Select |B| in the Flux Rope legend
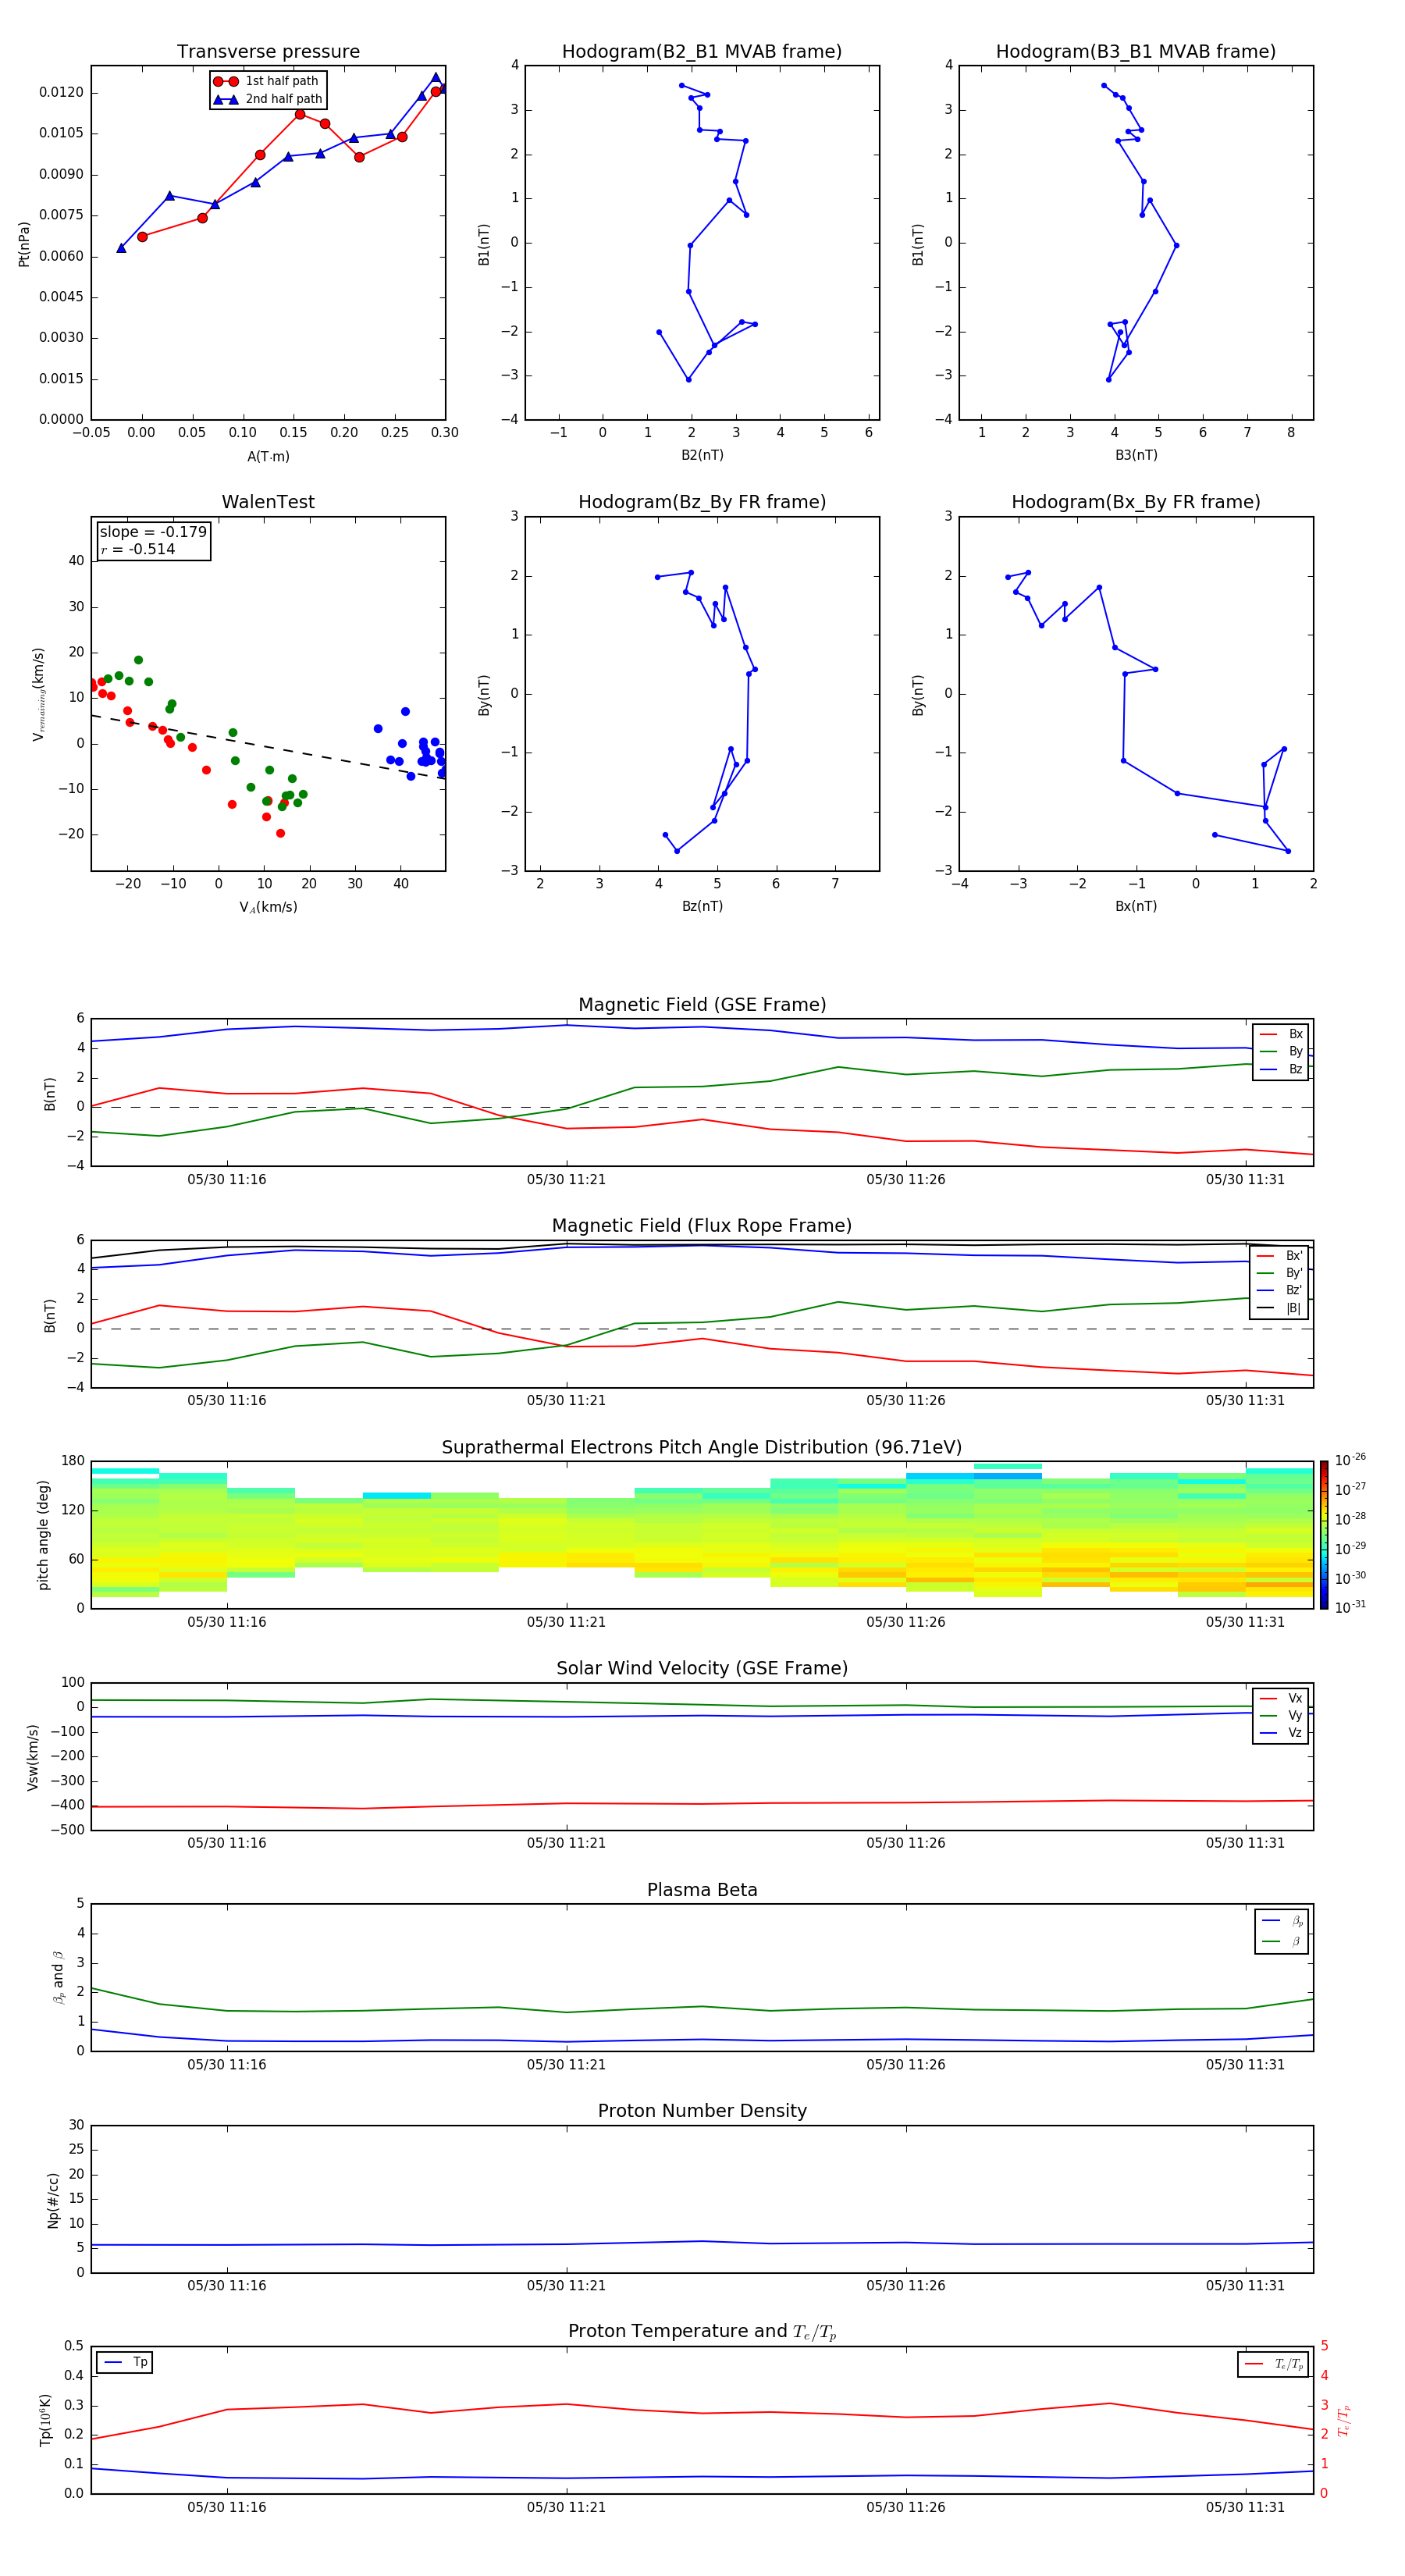This screenshot has height=2576, width=1405. 1280,1308
